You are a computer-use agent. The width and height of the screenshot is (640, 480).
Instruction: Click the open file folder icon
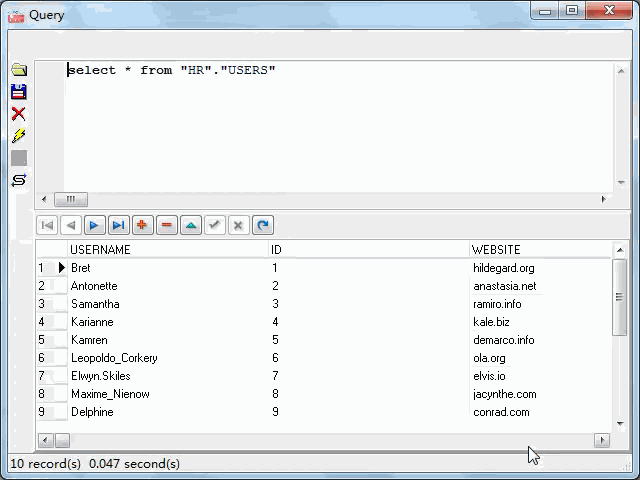[x=18, y=70]
